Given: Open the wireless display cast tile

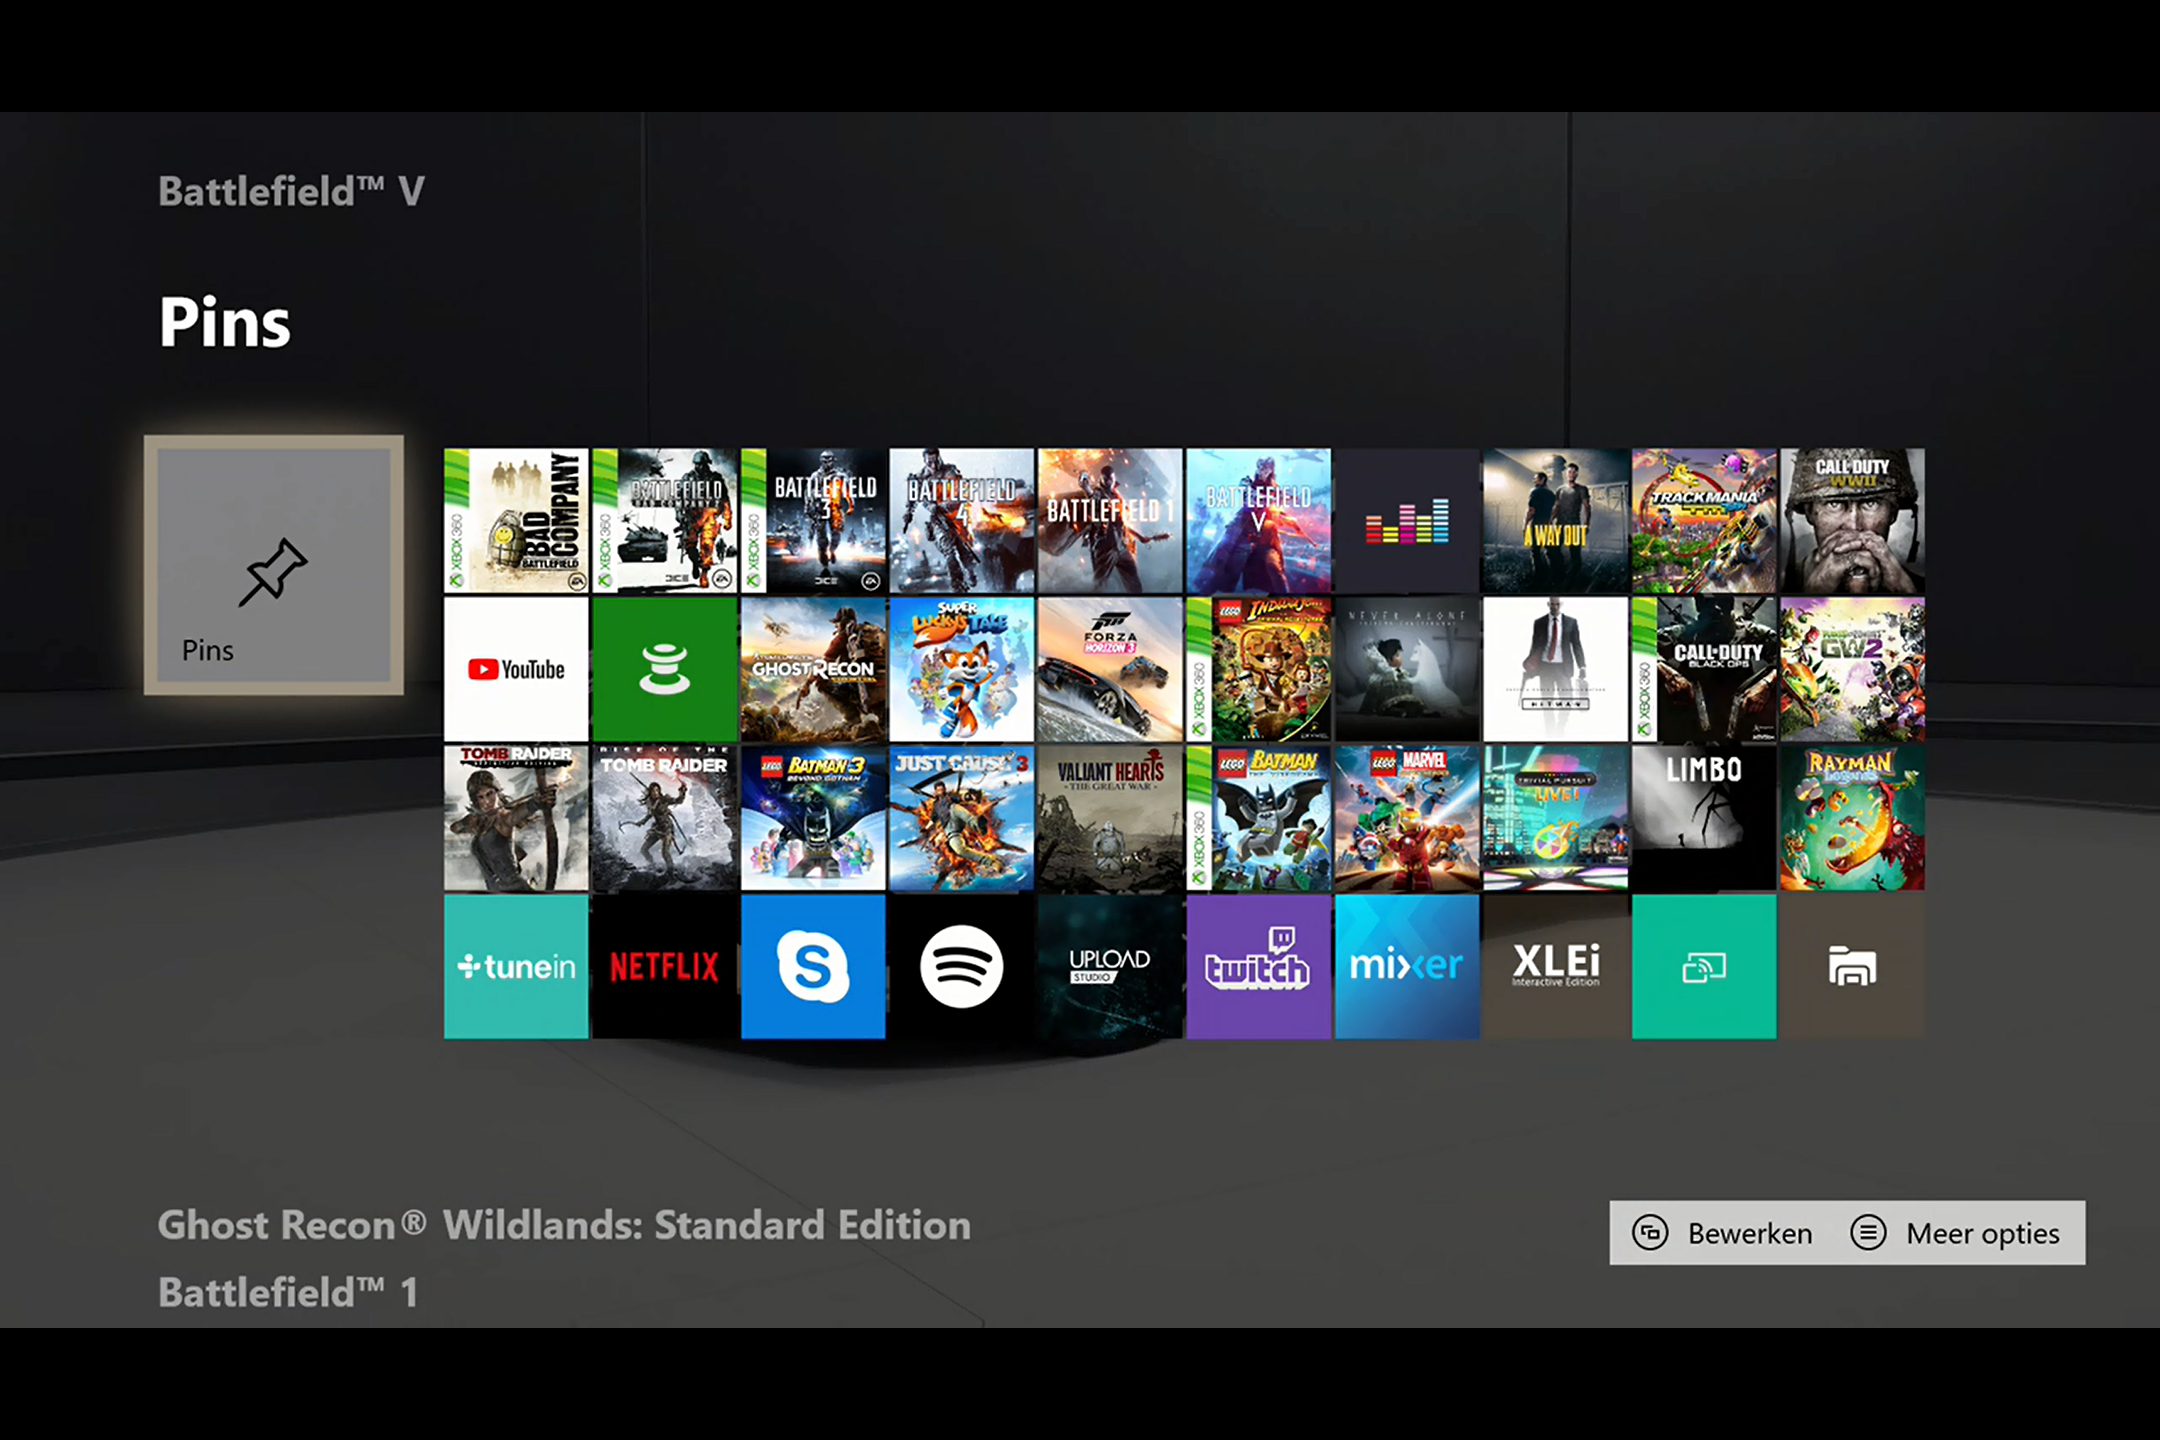Looking at the screenshot, I should (1703, 966).
